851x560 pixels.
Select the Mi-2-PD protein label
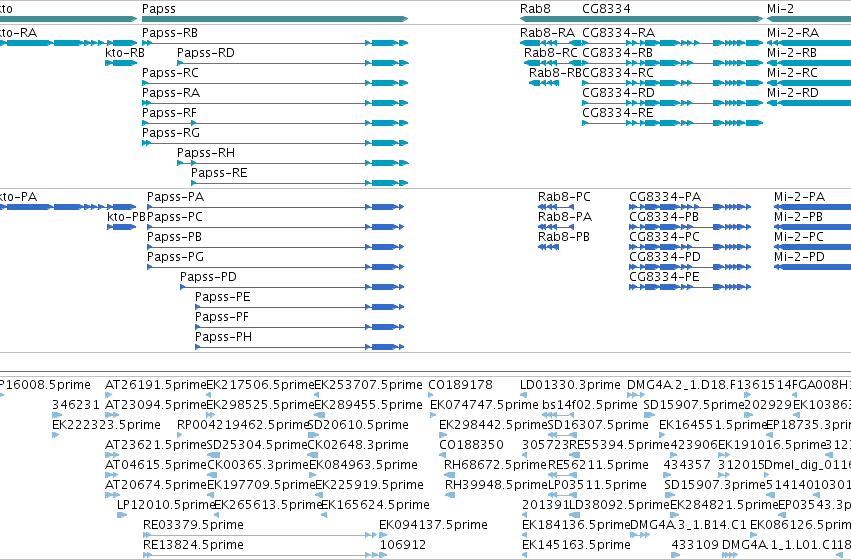point(799,257)
